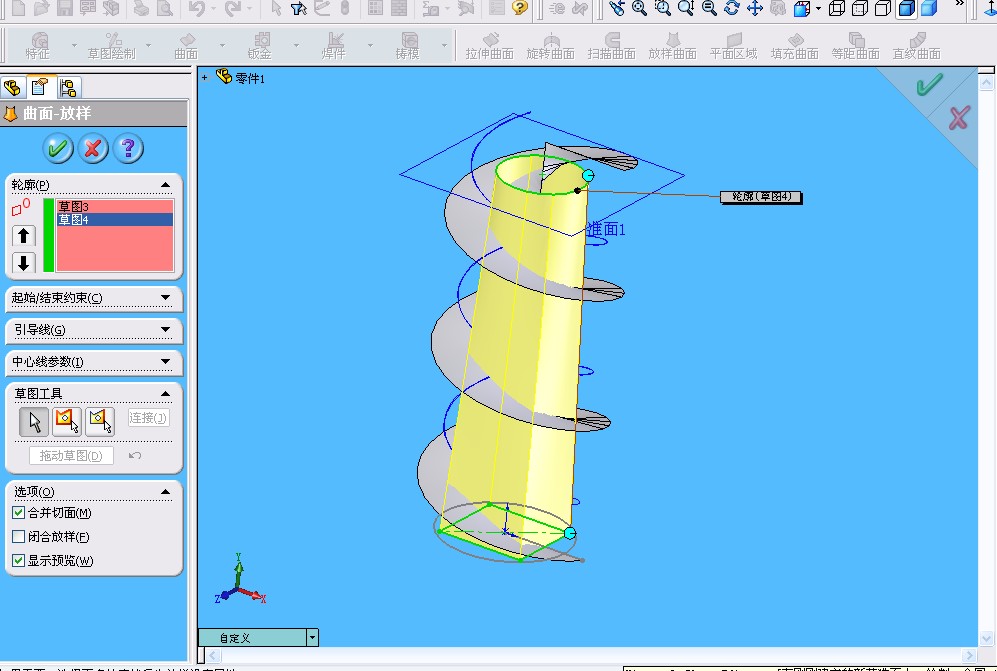Click 曲面 toolbar tab
997x671 pixels.
tap(186, 46)
